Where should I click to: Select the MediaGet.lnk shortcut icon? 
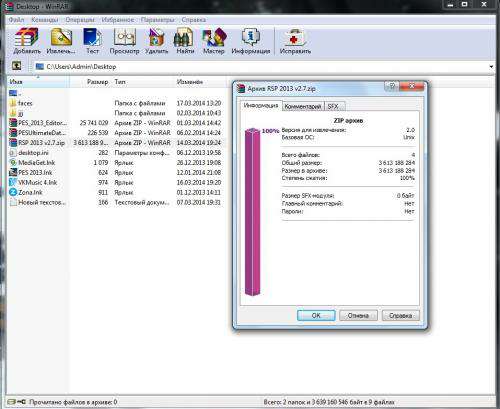[13, 163]
